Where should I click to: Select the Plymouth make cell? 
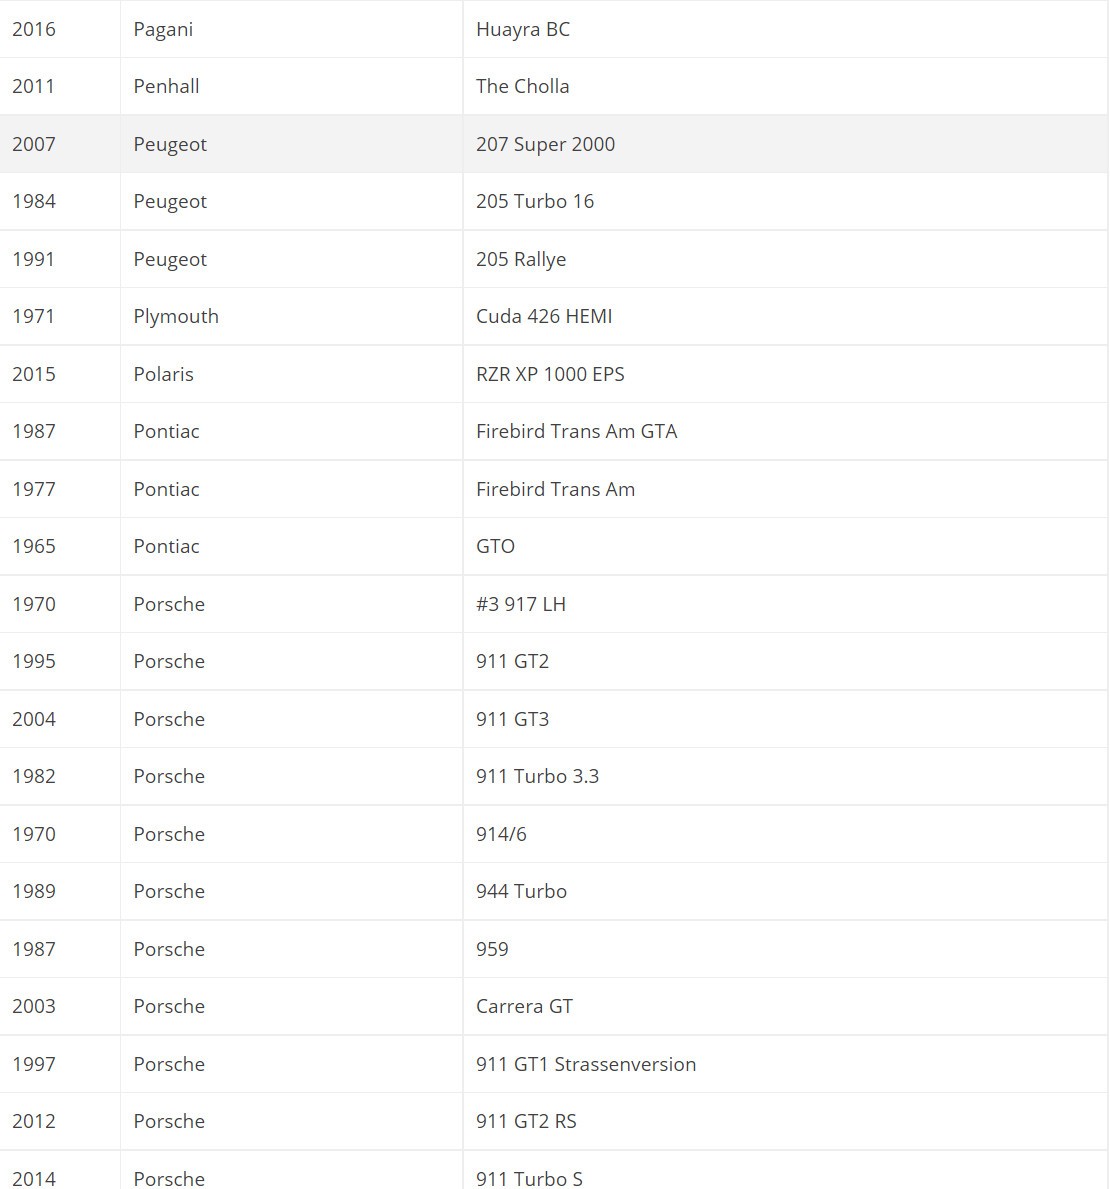176,316
